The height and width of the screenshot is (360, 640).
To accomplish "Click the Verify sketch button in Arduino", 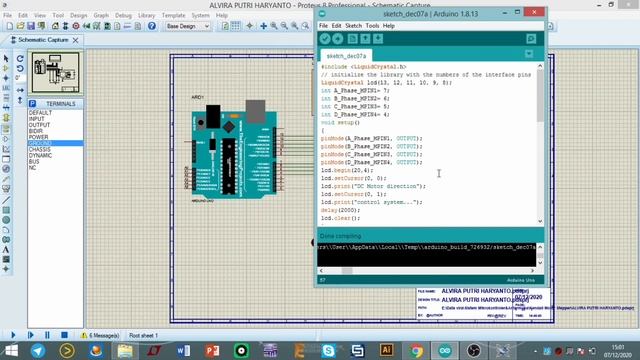I will coord(324,38).
